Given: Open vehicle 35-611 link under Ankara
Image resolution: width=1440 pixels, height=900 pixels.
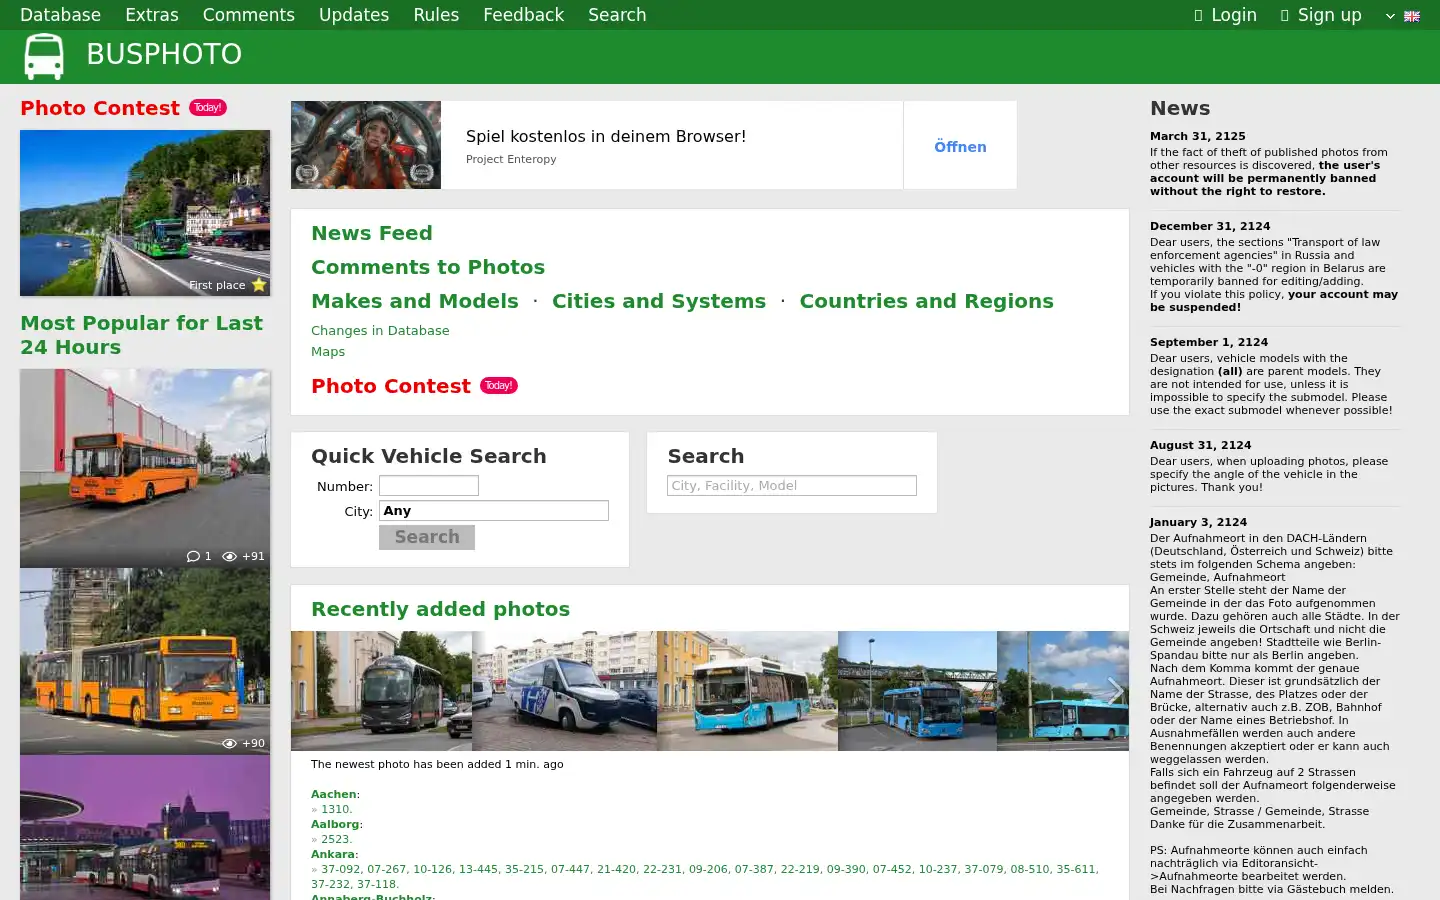Looking at the screenshot, I should click(1076, 869).
